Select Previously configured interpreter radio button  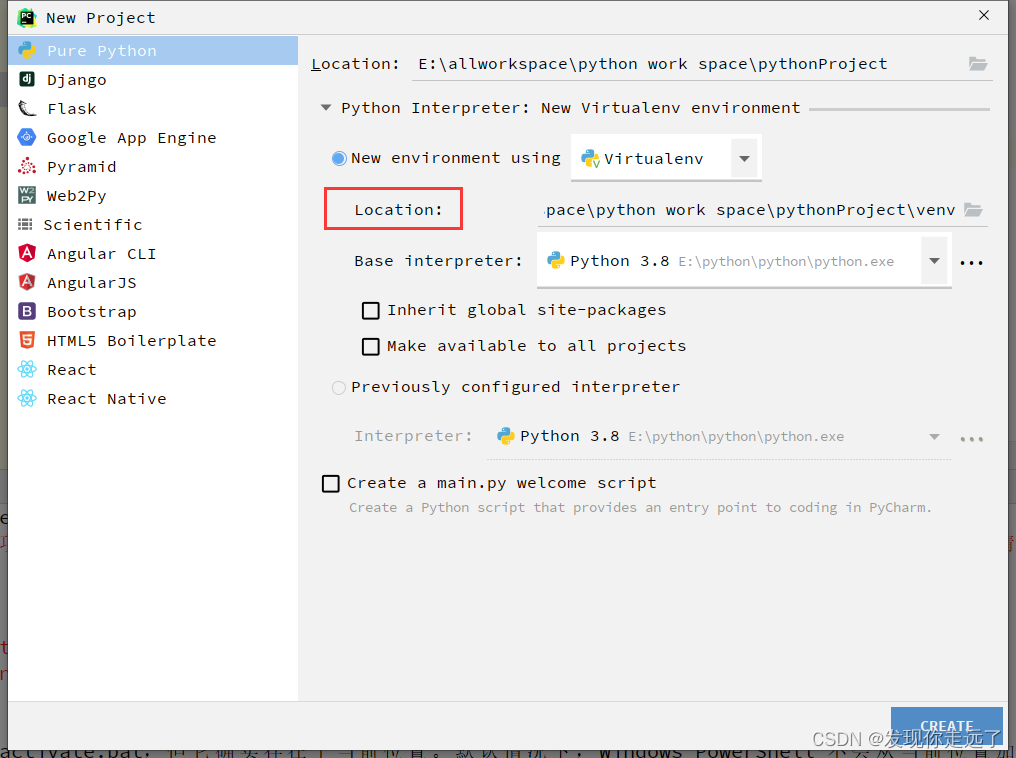[x=338, y=388]
